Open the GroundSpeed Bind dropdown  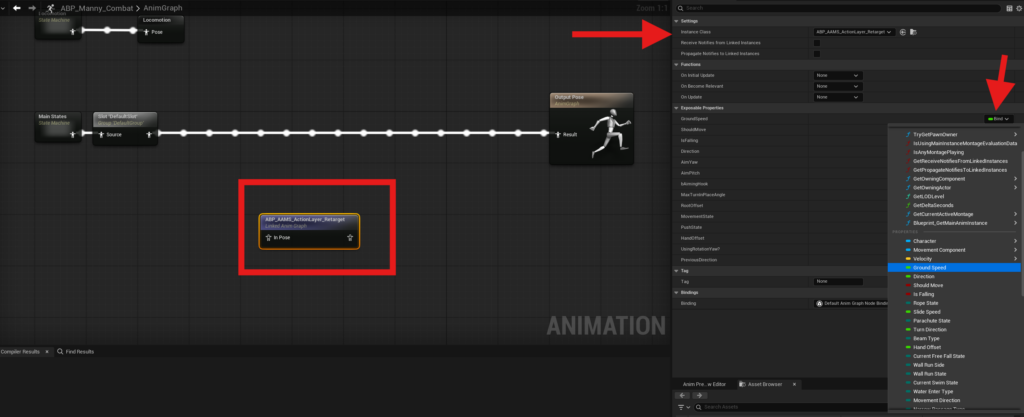(999, 118)
